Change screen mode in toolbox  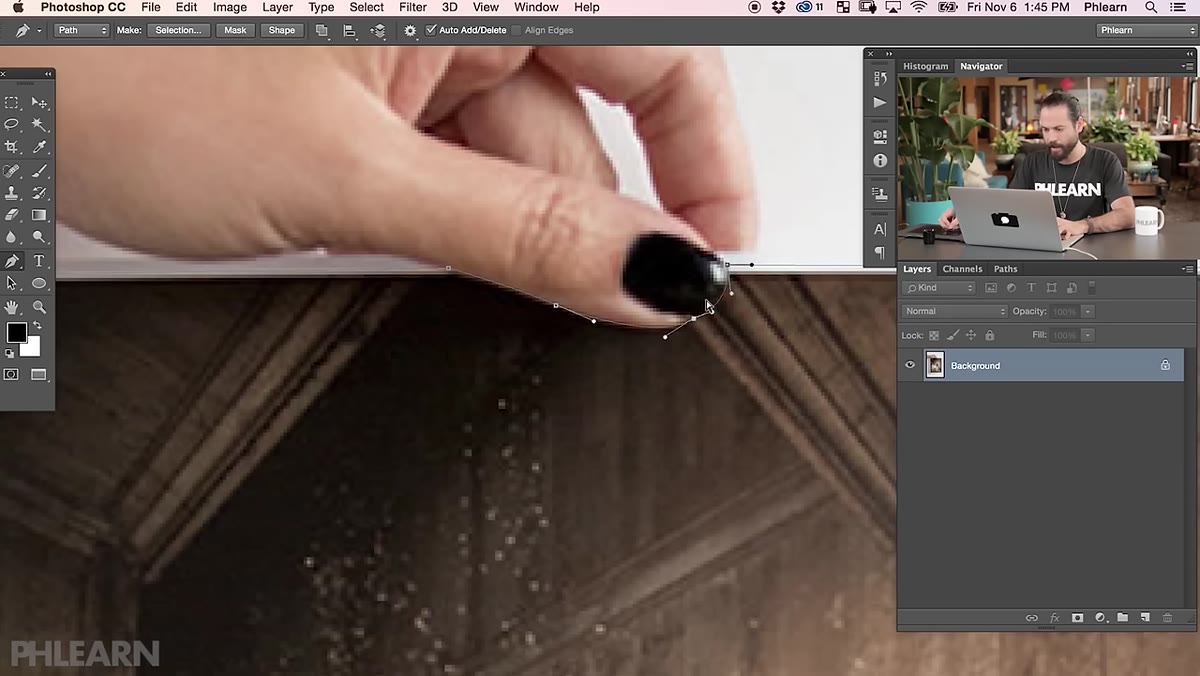[x=39, y=374]
